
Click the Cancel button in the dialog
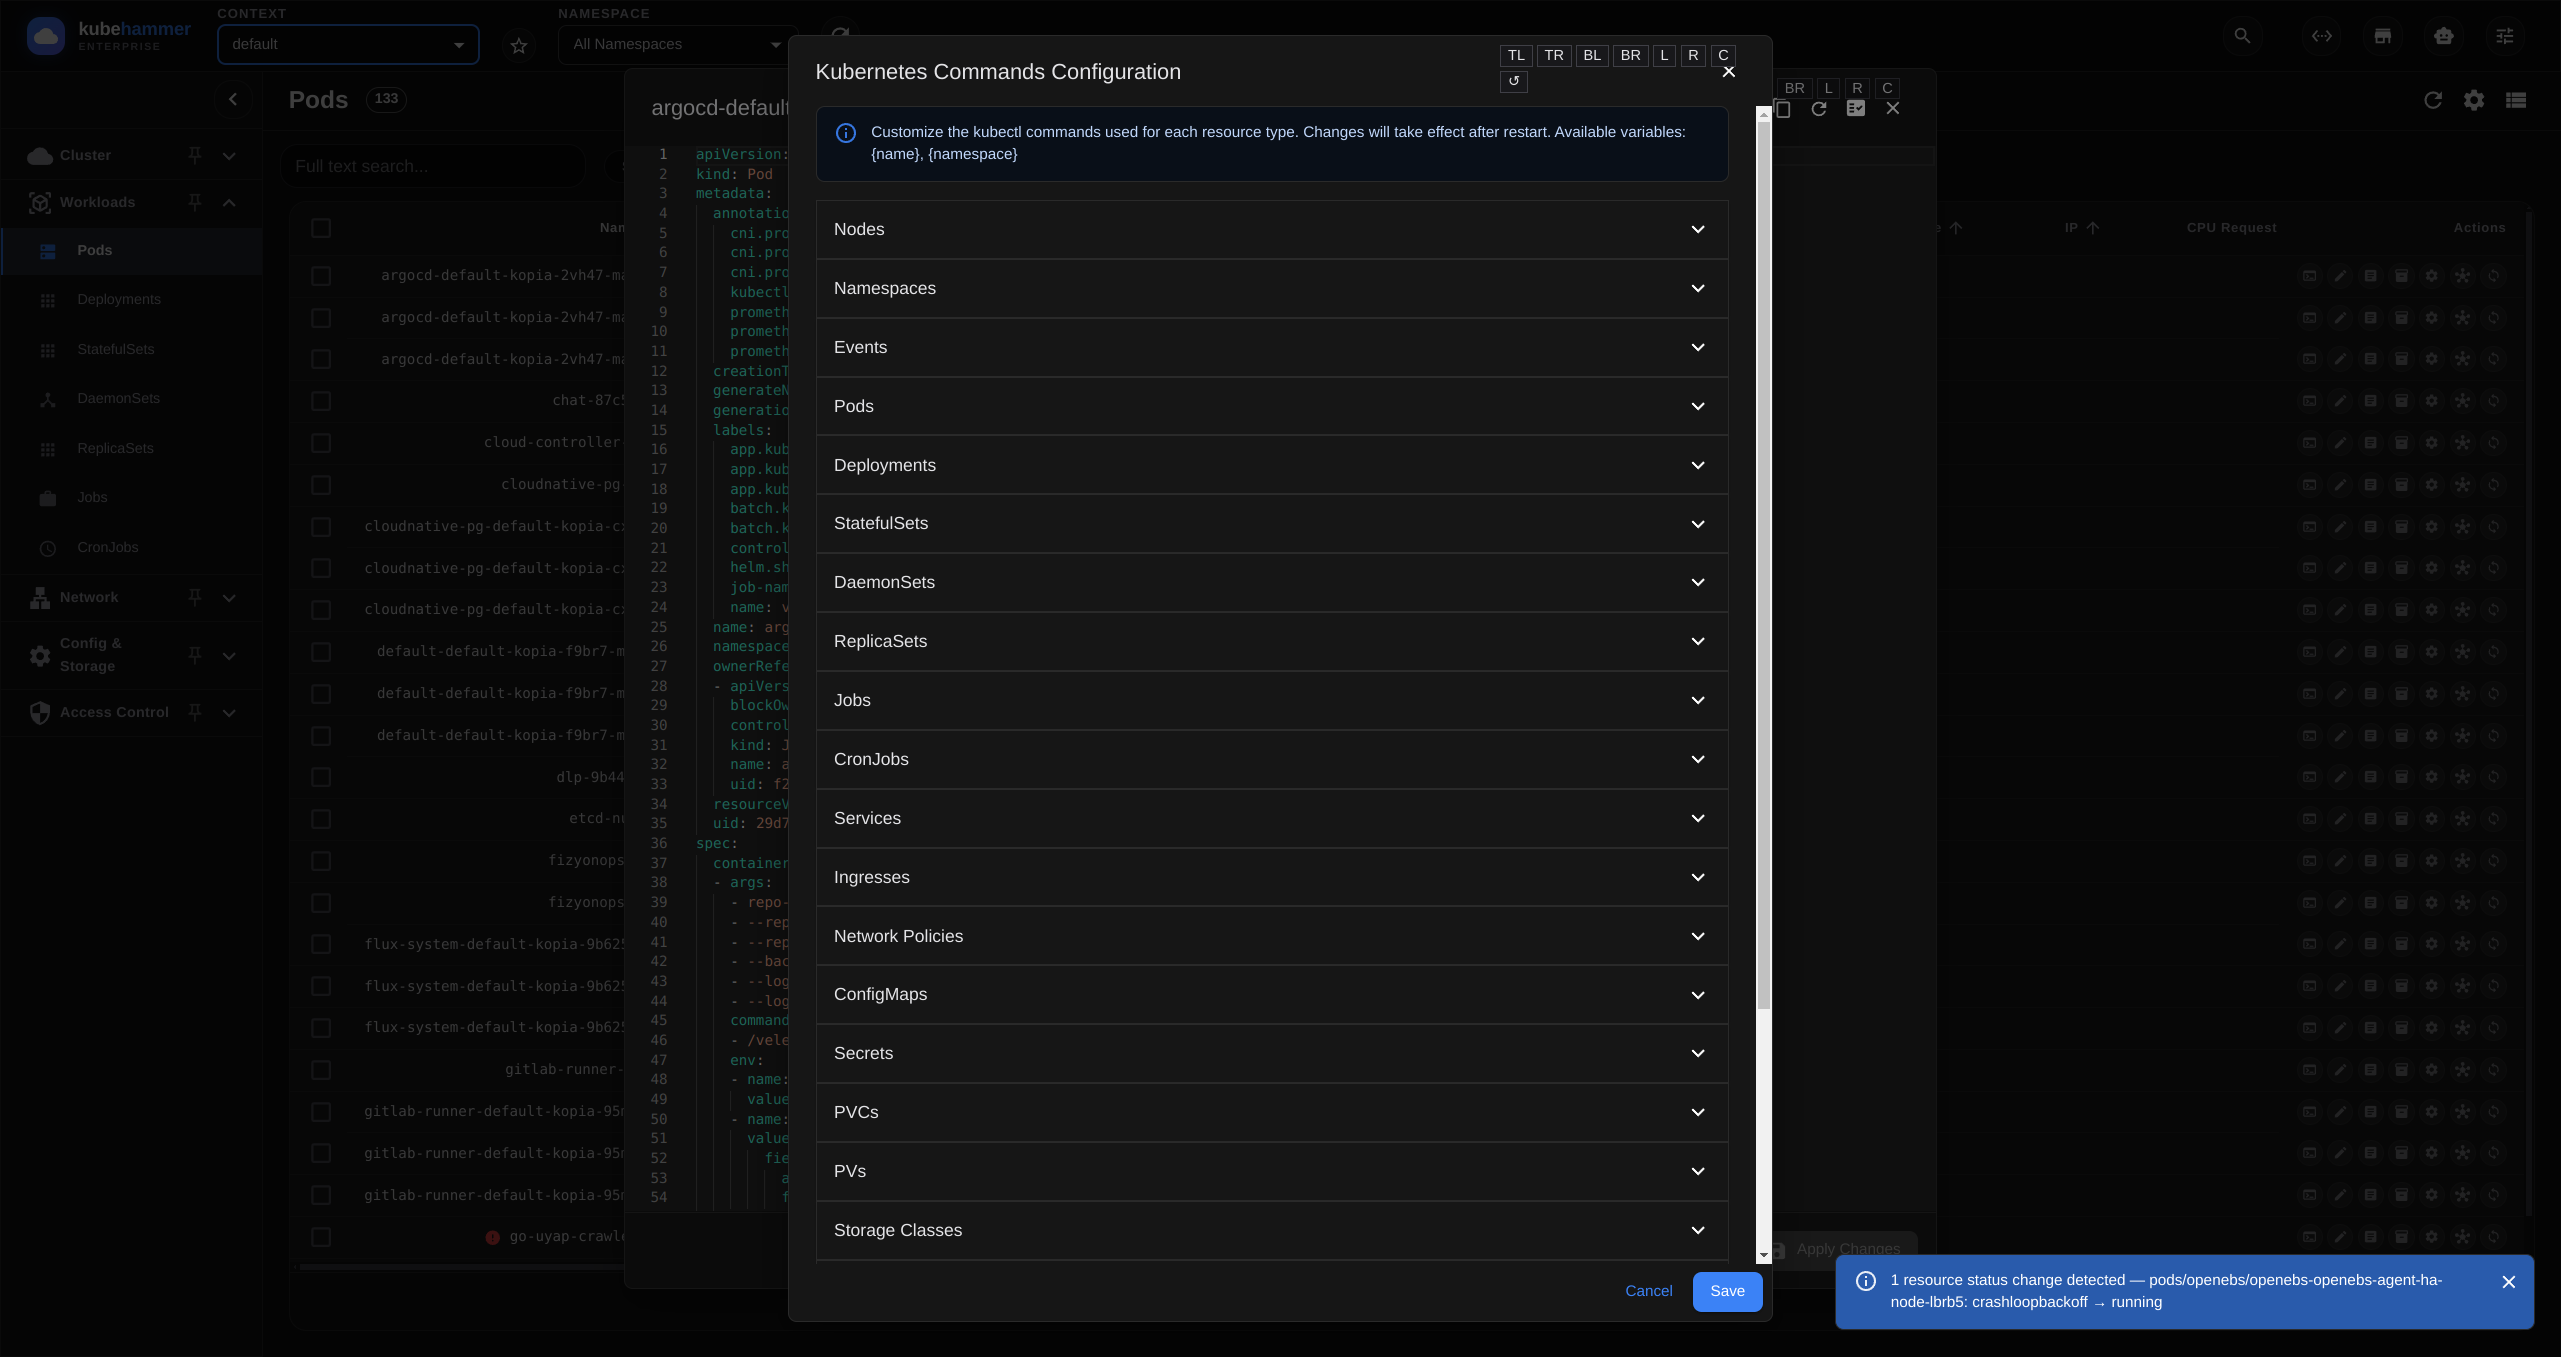[x=1648, y=1292]
